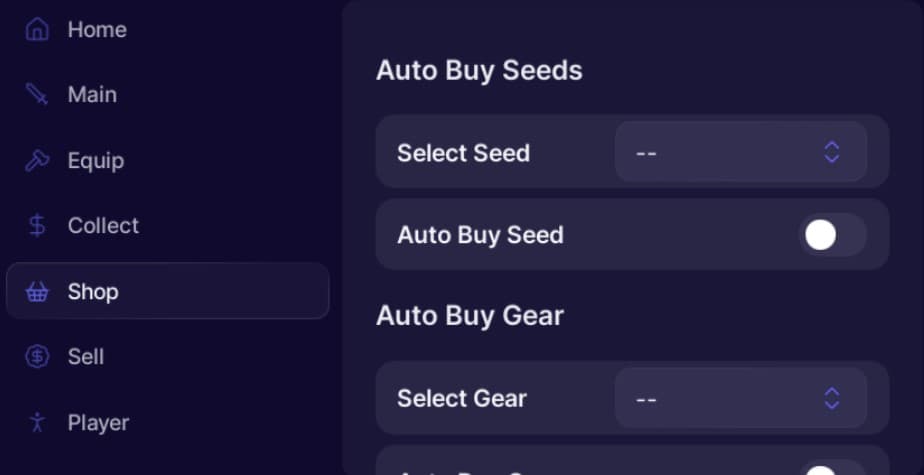The image size is (924, 475).
Task: Click the Collect sidebar label
Action: 103,226
